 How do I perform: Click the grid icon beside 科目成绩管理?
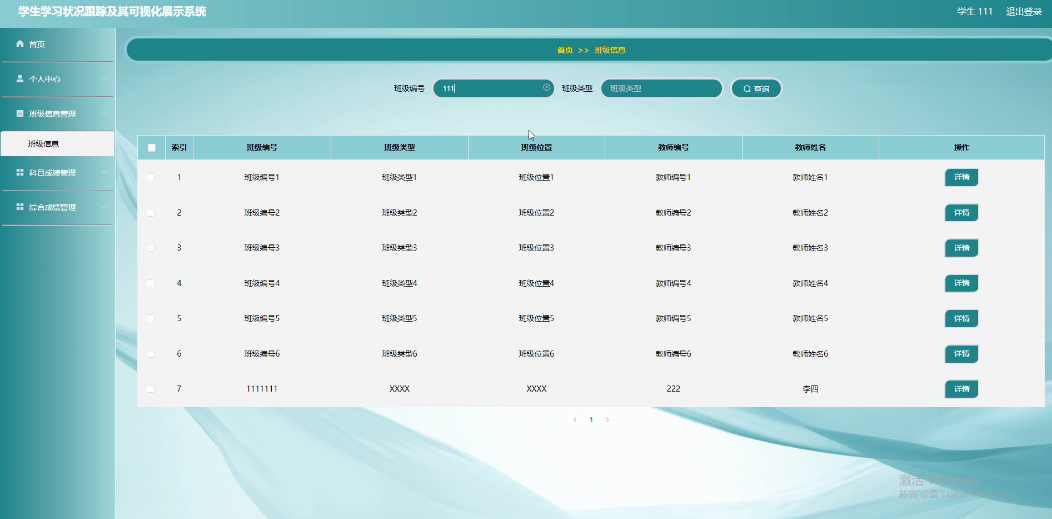19,172
